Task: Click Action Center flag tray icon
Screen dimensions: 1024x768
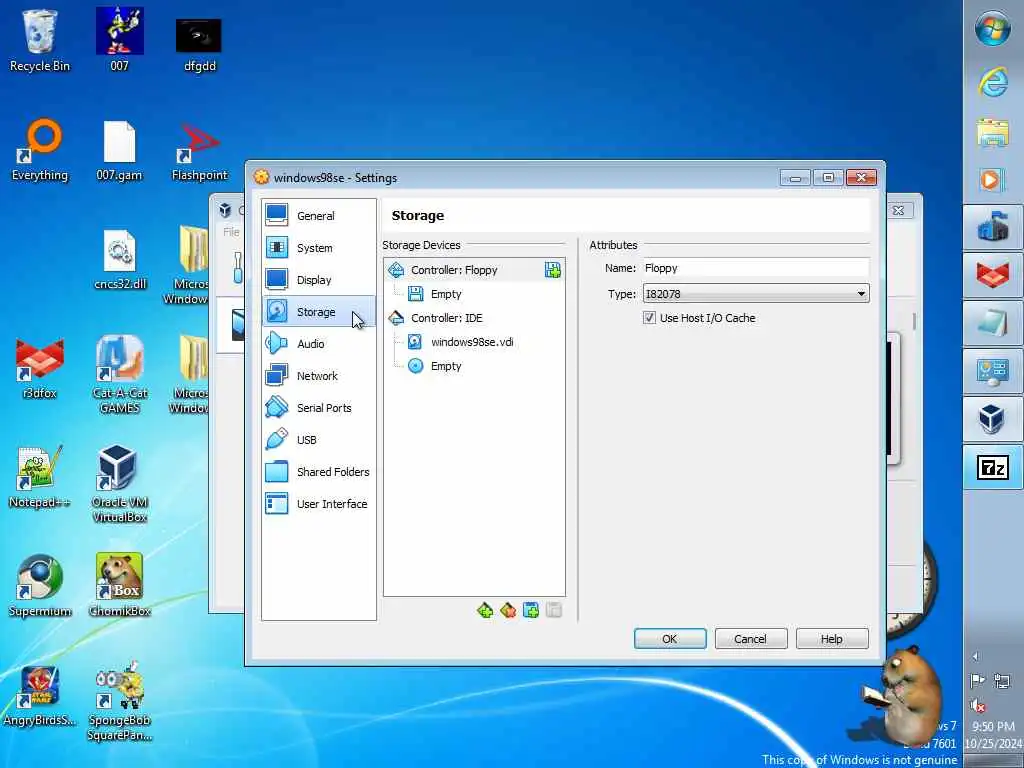Action: tap(977, 681)
